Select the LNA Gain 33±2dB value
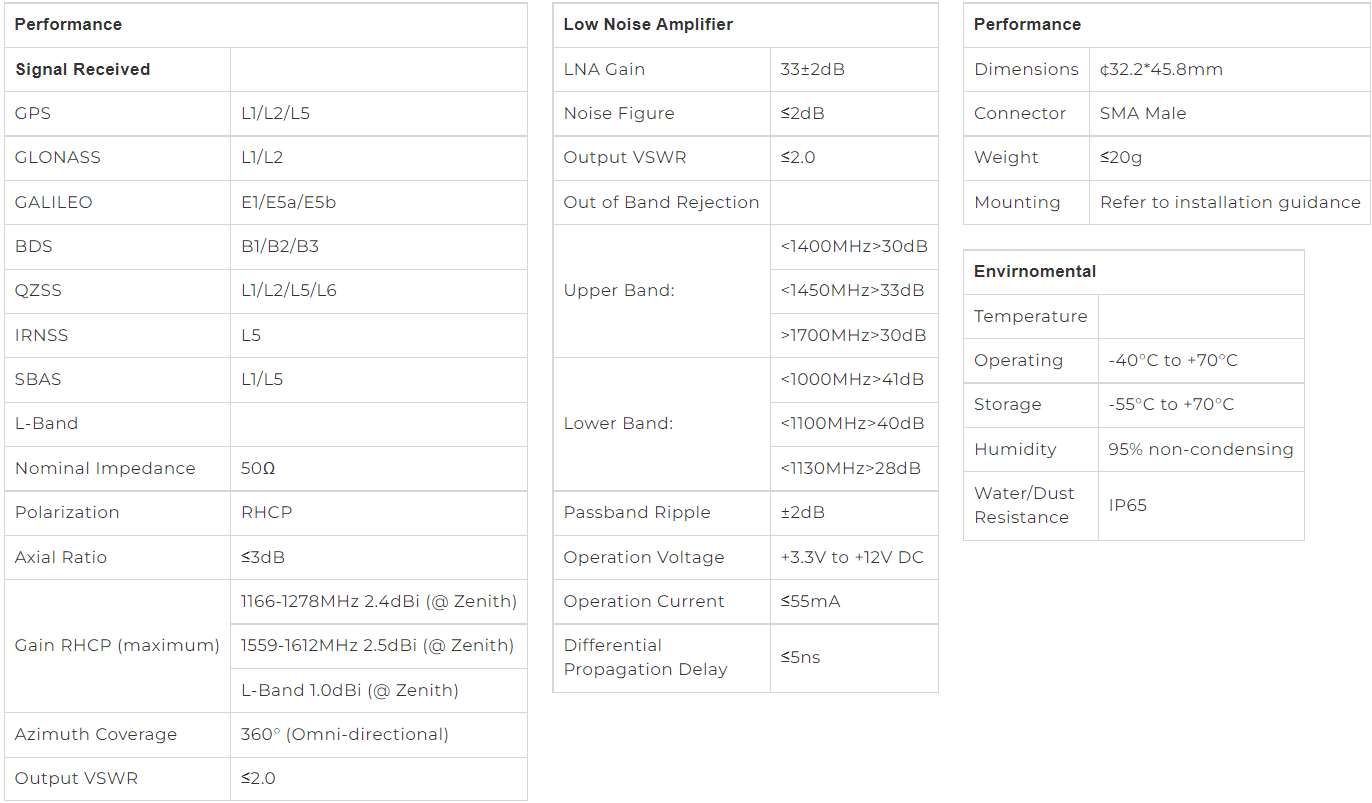This screenshot has height=803, width=1372. pos(812,70)
